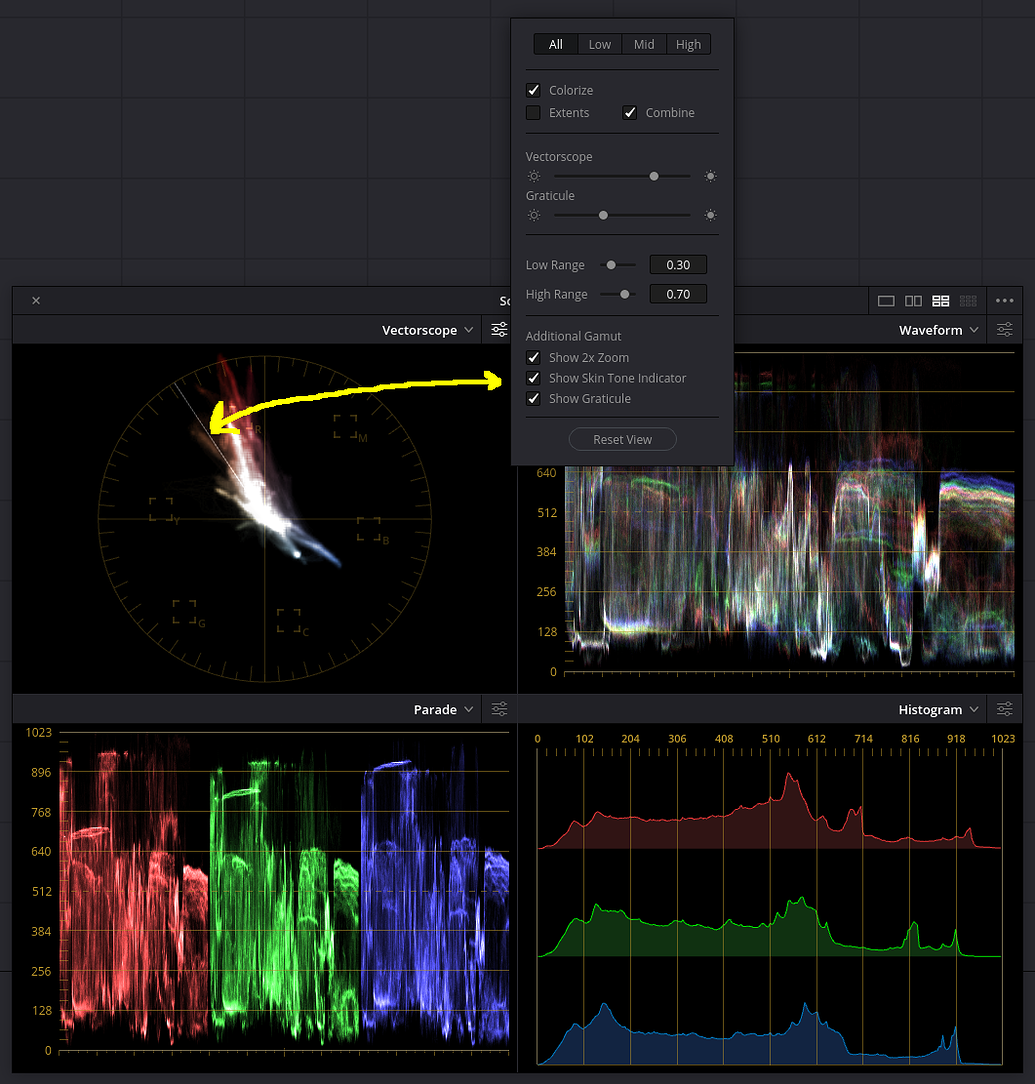Select the two-up scope layout icon
Screen dimensions: 1035x1084
pos(913,300)
